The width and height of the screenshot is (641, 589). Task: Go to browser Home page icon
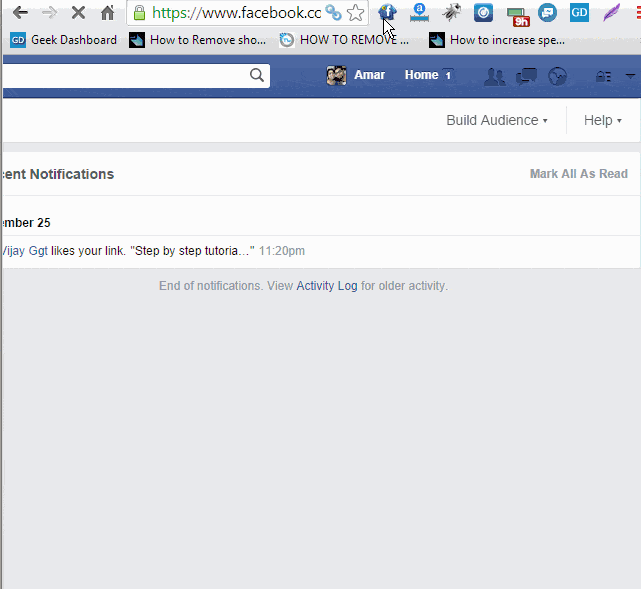point(108,13)
